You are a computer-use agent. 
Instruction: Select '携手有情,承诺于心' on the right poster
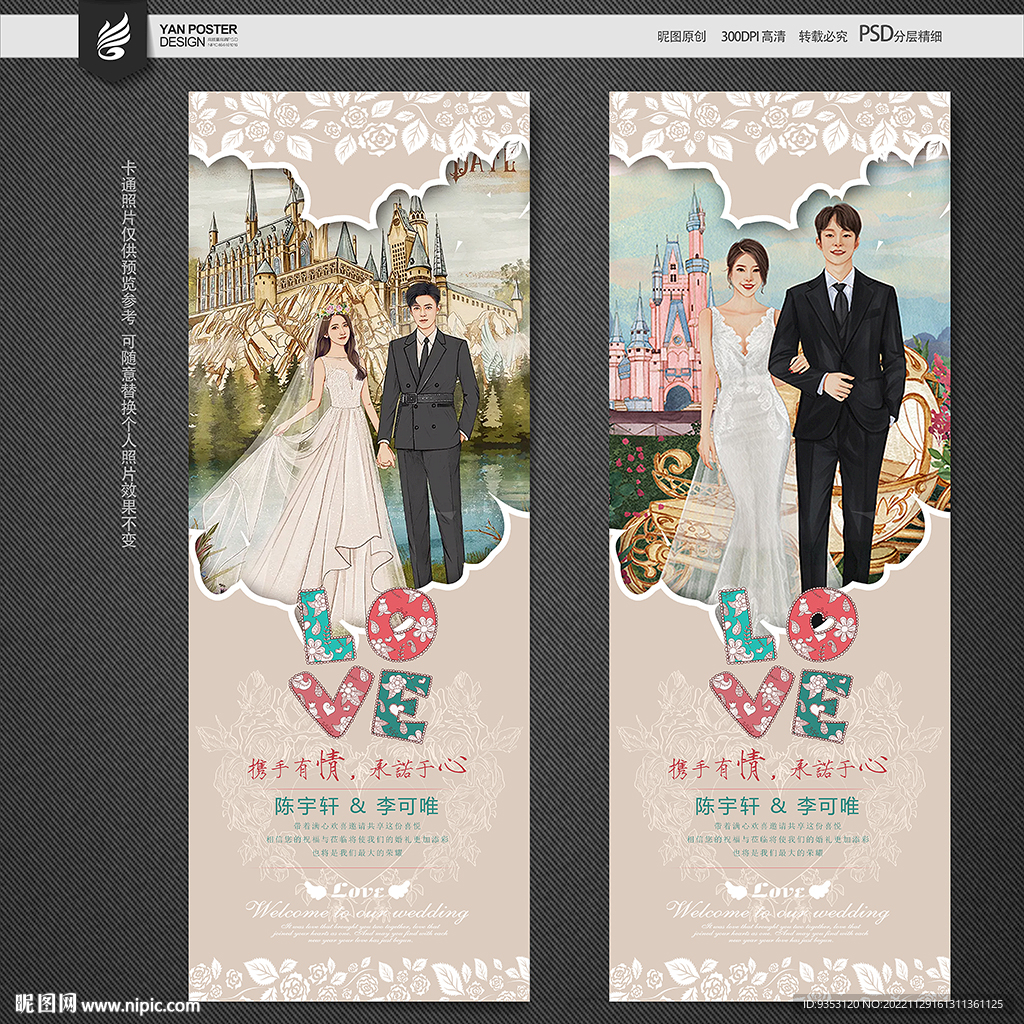[x=778, y=767]
